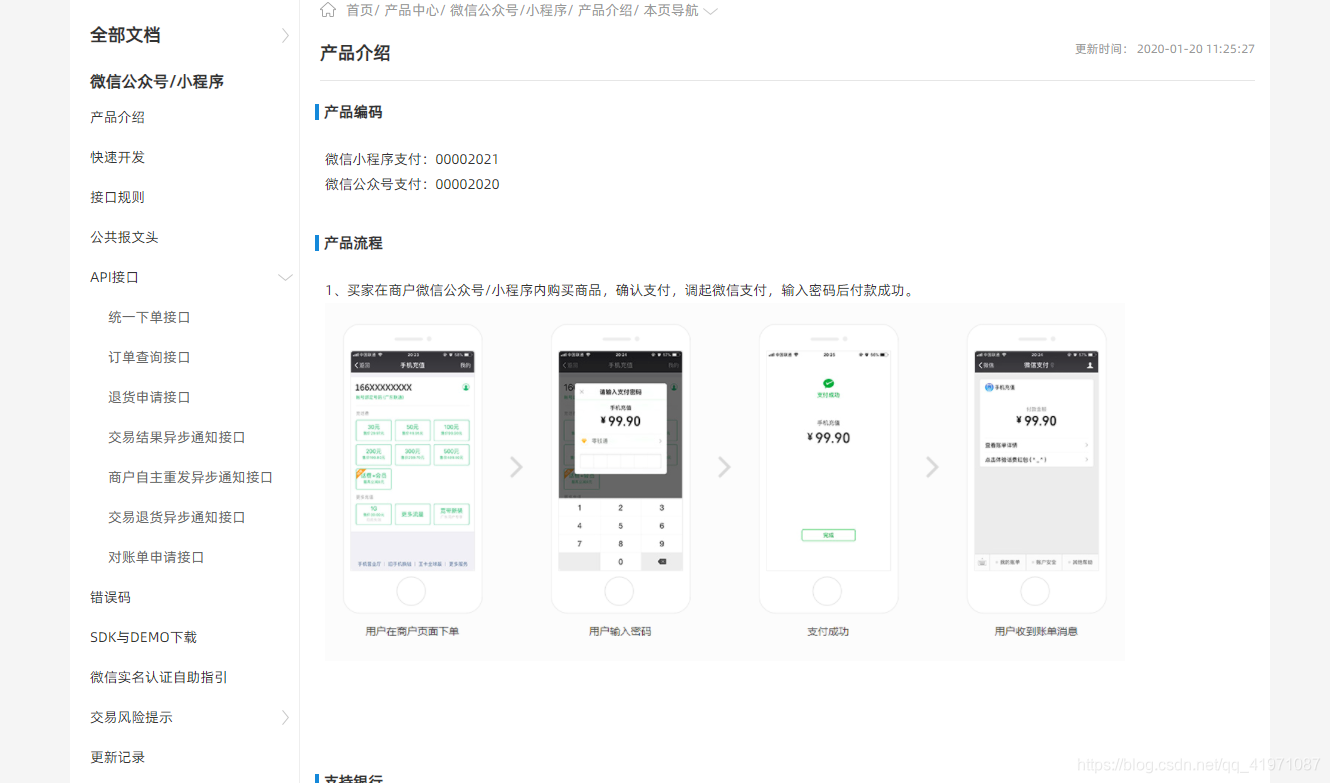
Task: Open 接口规则 in sidebar
Action: [117, 197]
